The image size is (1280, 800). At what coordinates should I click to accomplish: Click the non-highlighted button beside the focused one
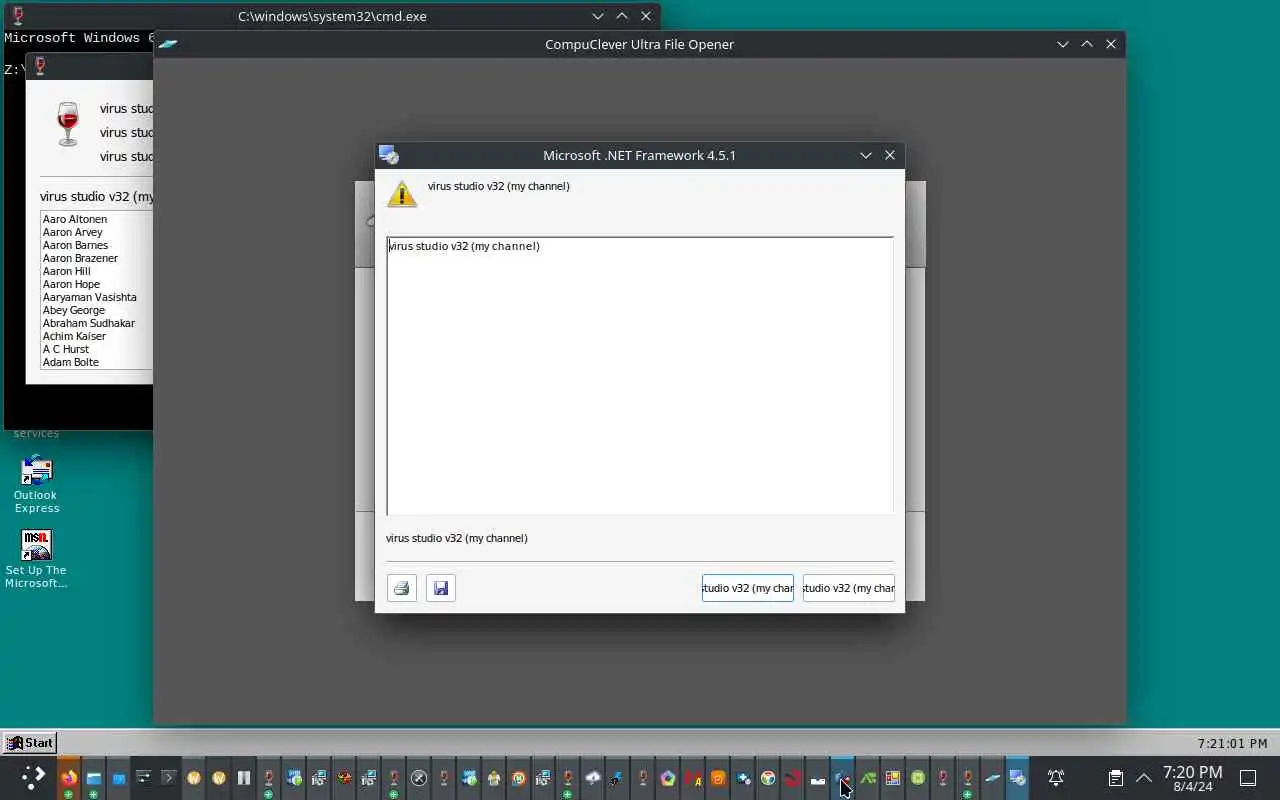pos(849,588)
